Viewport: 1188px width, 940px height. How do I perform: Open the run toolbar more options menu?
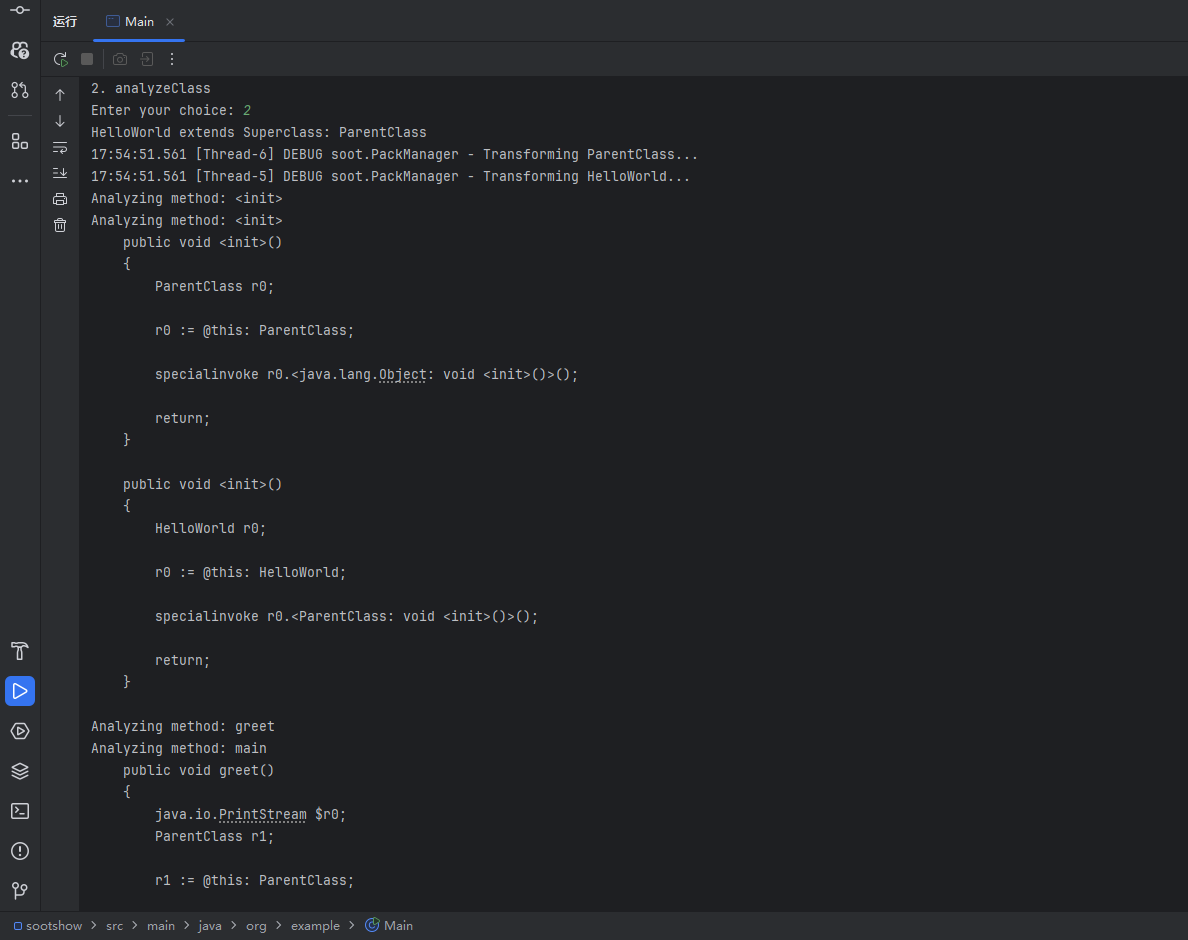[x=172, y=59]
